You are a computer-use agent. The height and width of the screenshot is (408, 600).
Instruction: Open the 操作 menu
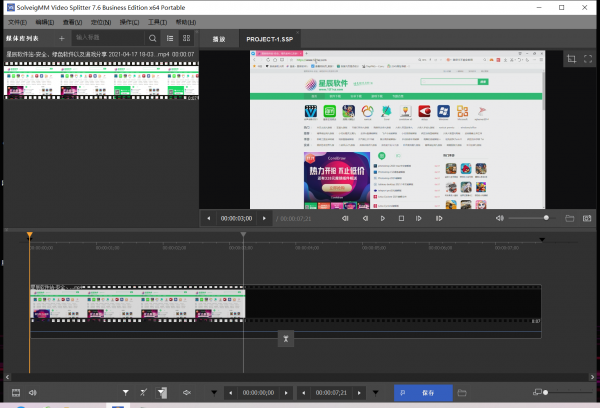(x=129, y=22)
